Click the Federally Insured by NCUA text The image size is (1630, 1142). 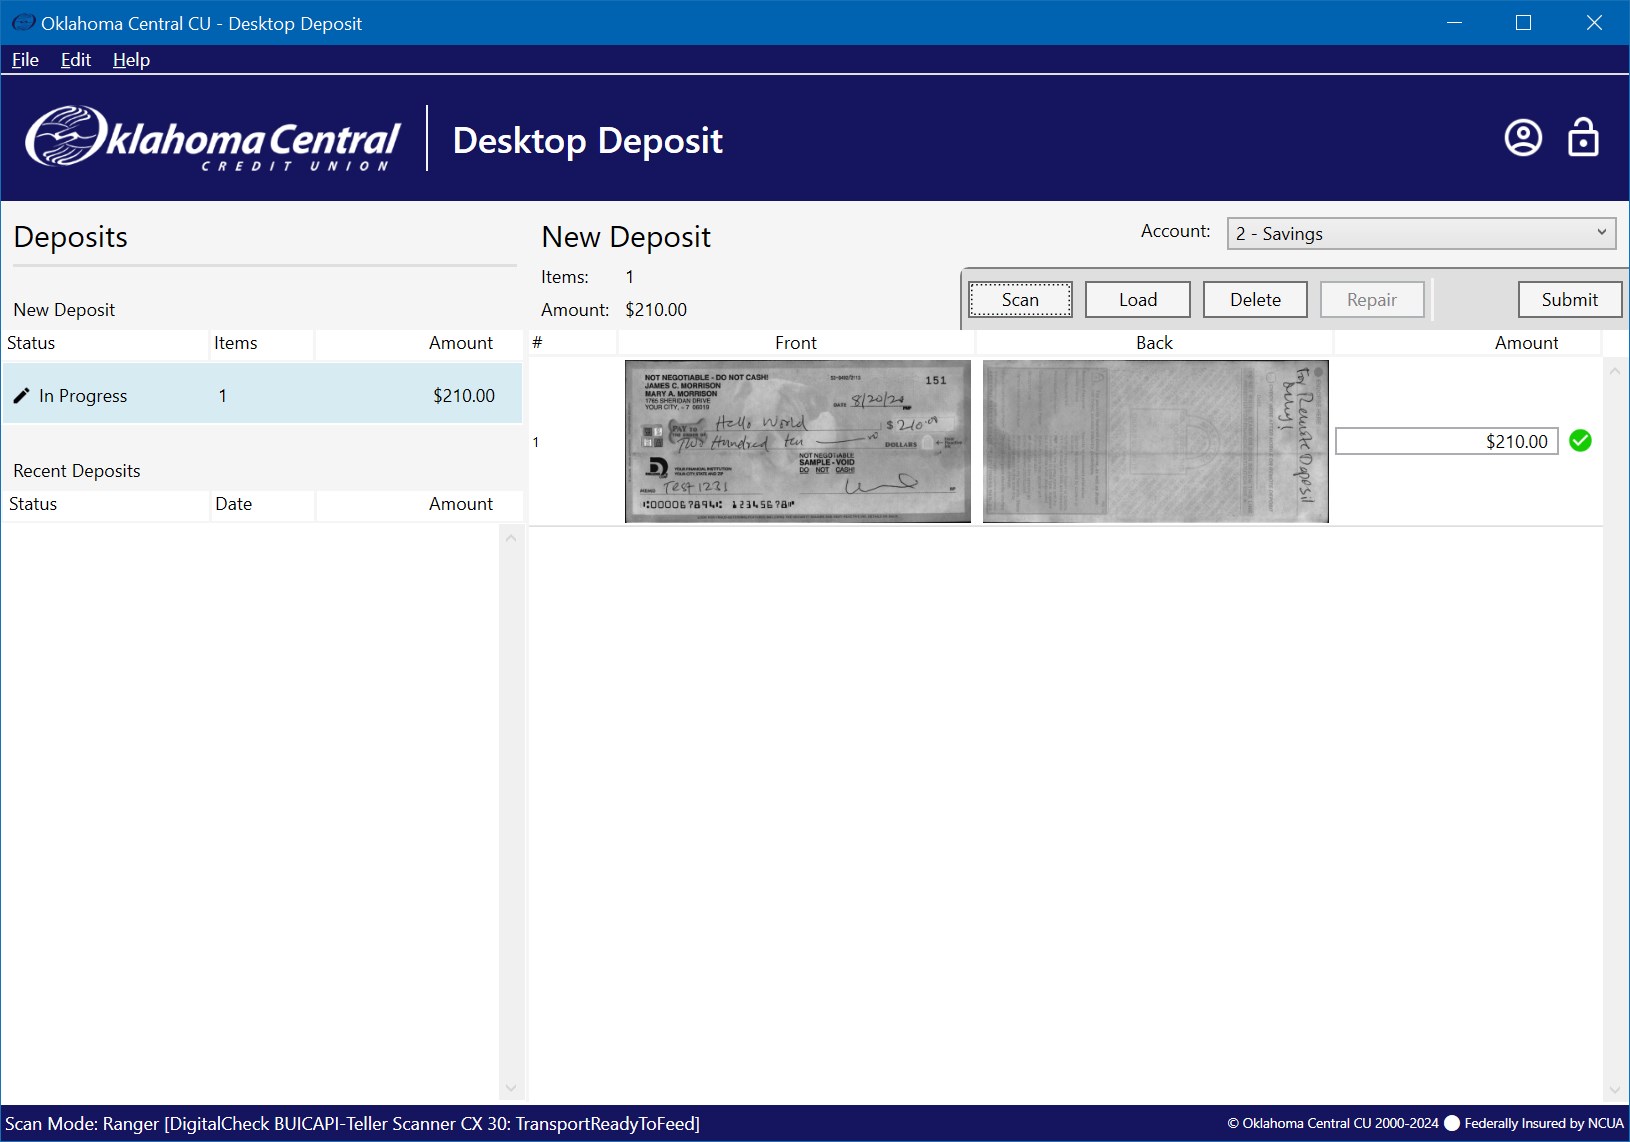pyautogui.click(x=1544, y=1123)
